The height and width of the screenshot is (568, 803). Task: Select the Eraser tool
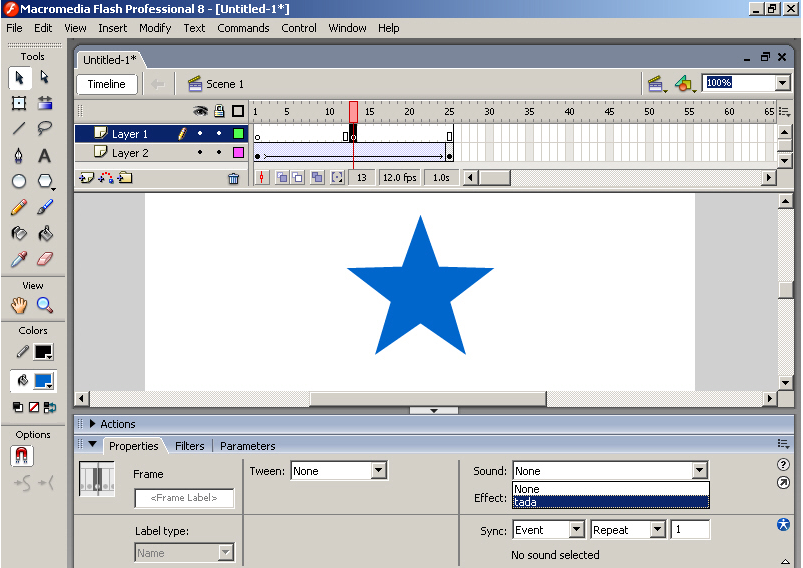click(x=45, y=259)
